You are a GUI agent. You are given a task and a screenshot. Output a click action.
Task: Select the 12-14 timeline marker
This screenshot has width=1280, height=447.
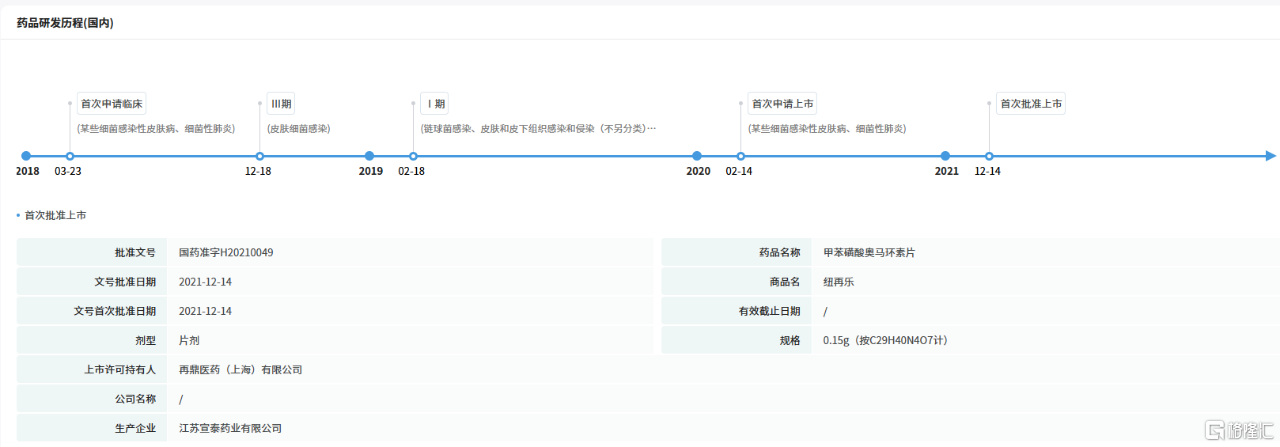989,156
